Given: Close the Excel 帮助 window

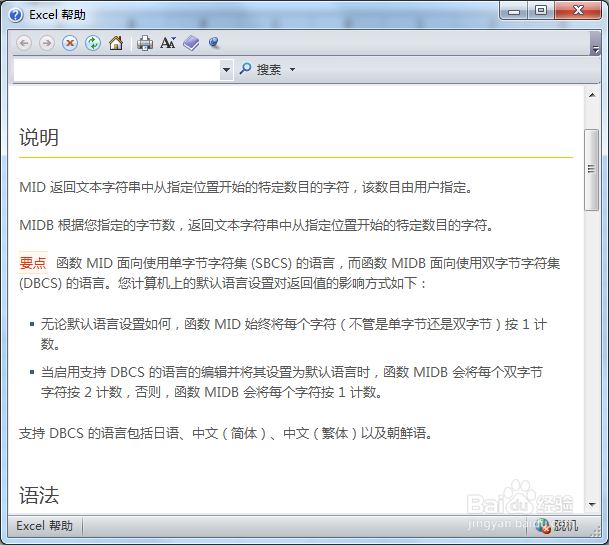Looking at the screenshot, I should pyautogui.click(x=578, y=10).
